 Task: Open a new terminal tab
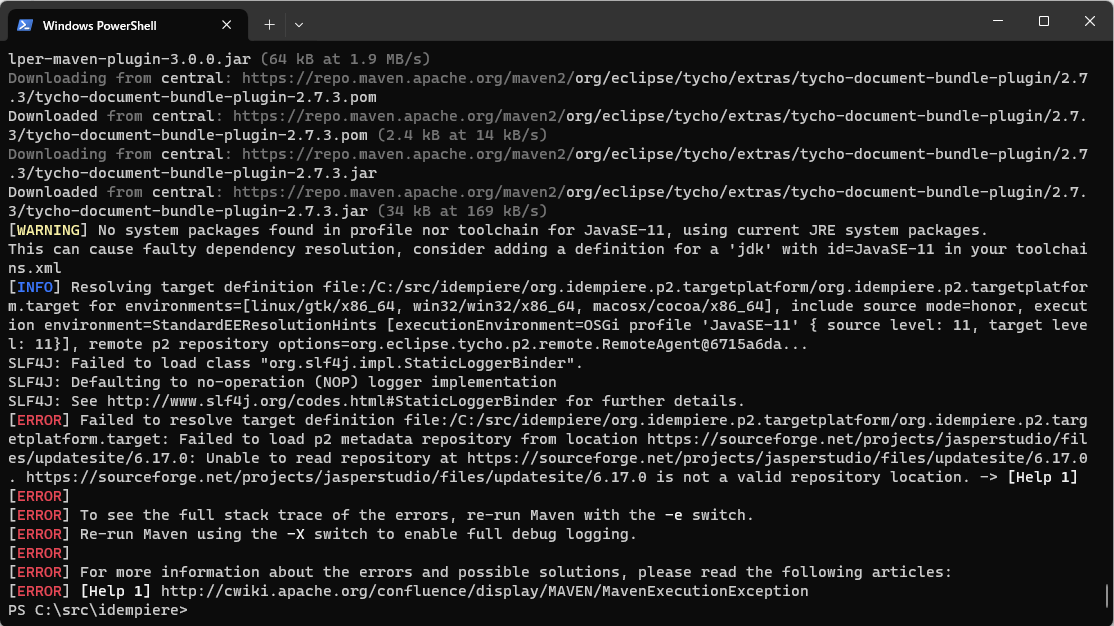(269, 24)
